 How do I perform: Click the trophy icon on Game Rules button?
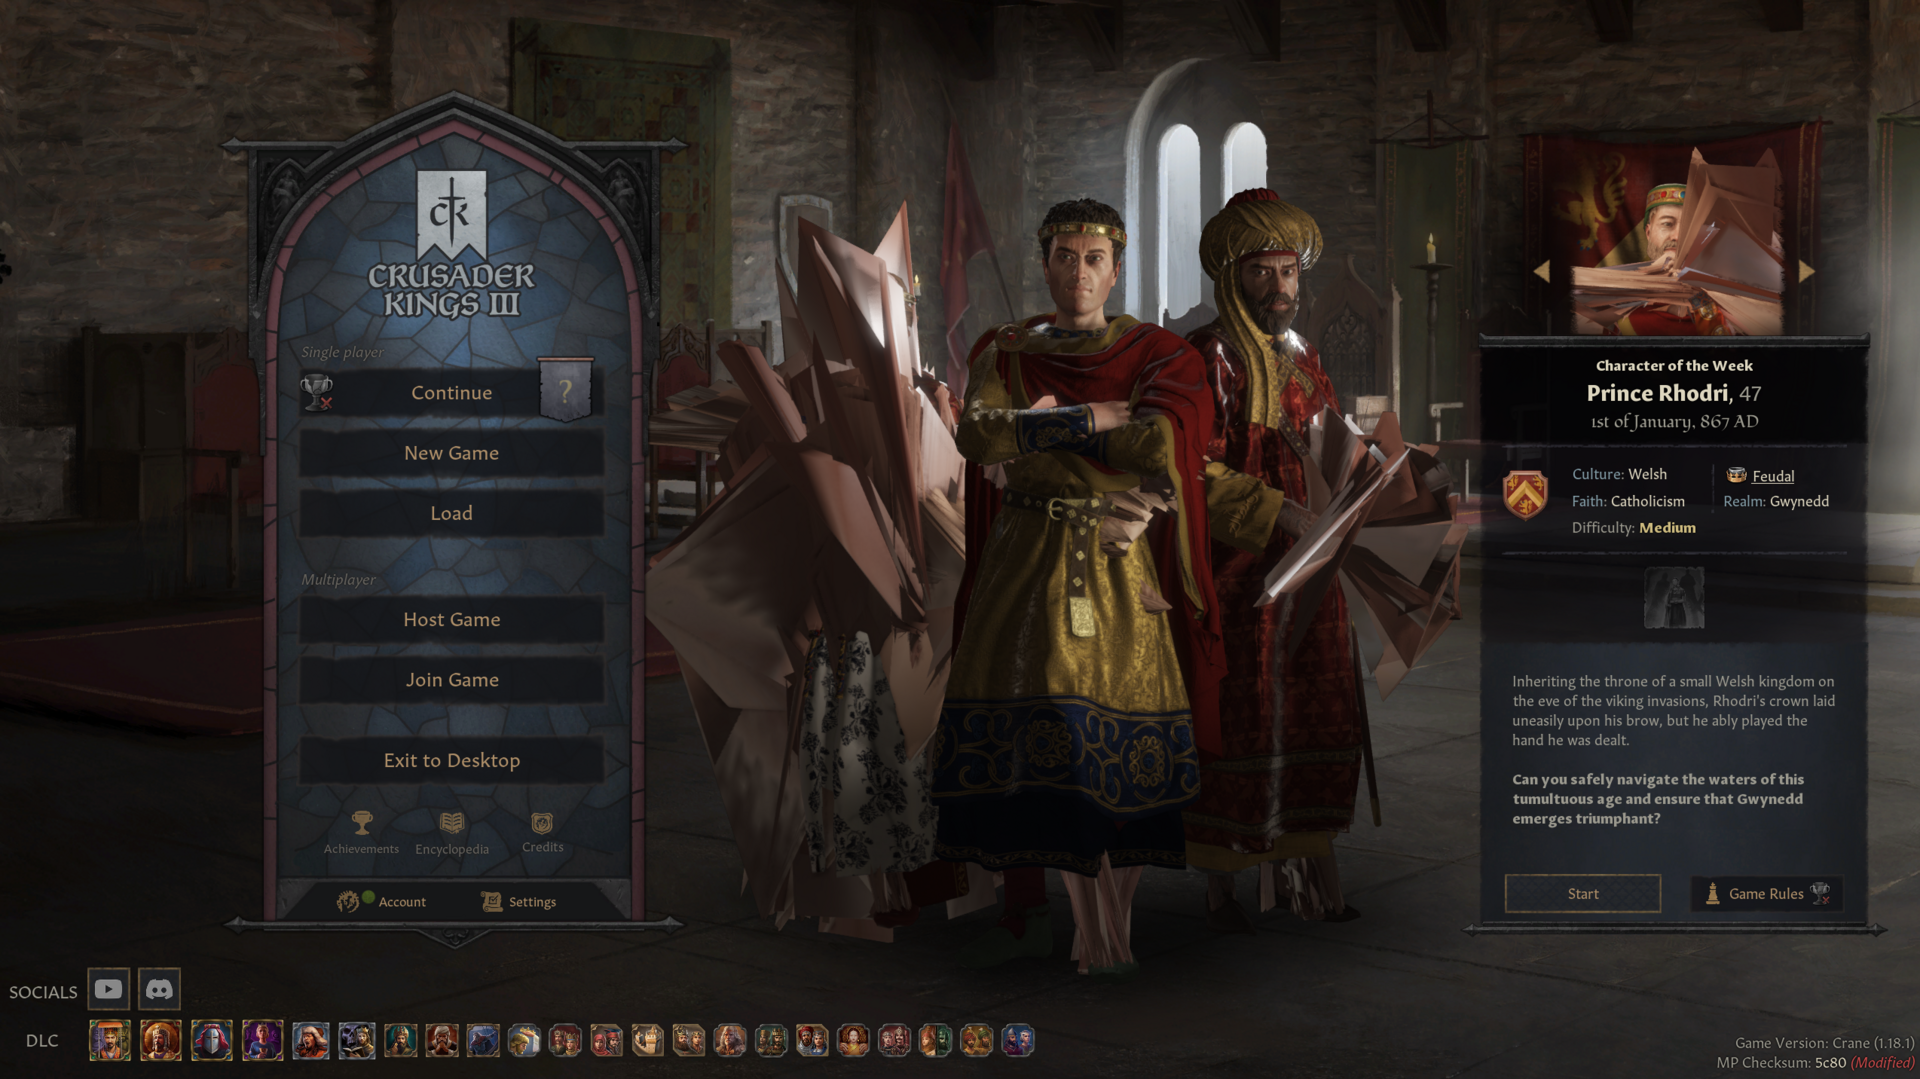[x=1820, y=892]
